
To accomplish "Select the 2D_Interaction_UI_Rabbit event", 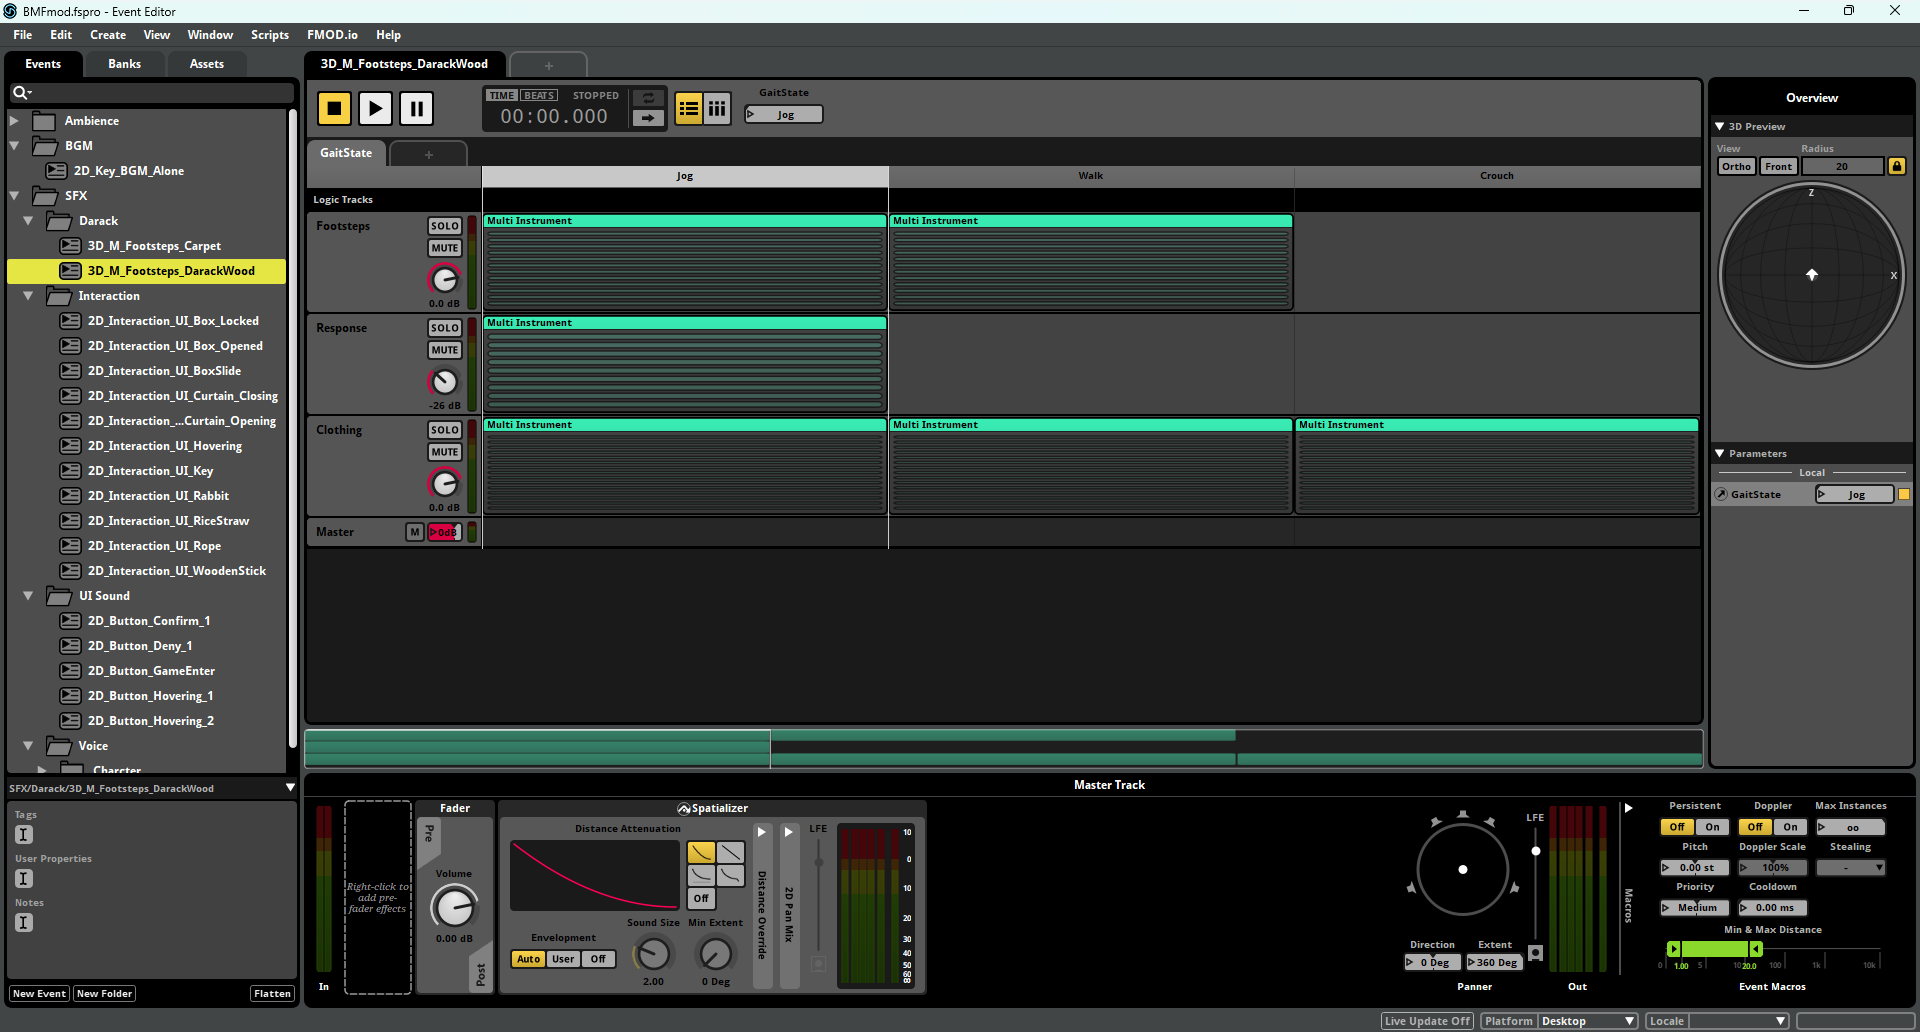I will (x=158, y=496).
